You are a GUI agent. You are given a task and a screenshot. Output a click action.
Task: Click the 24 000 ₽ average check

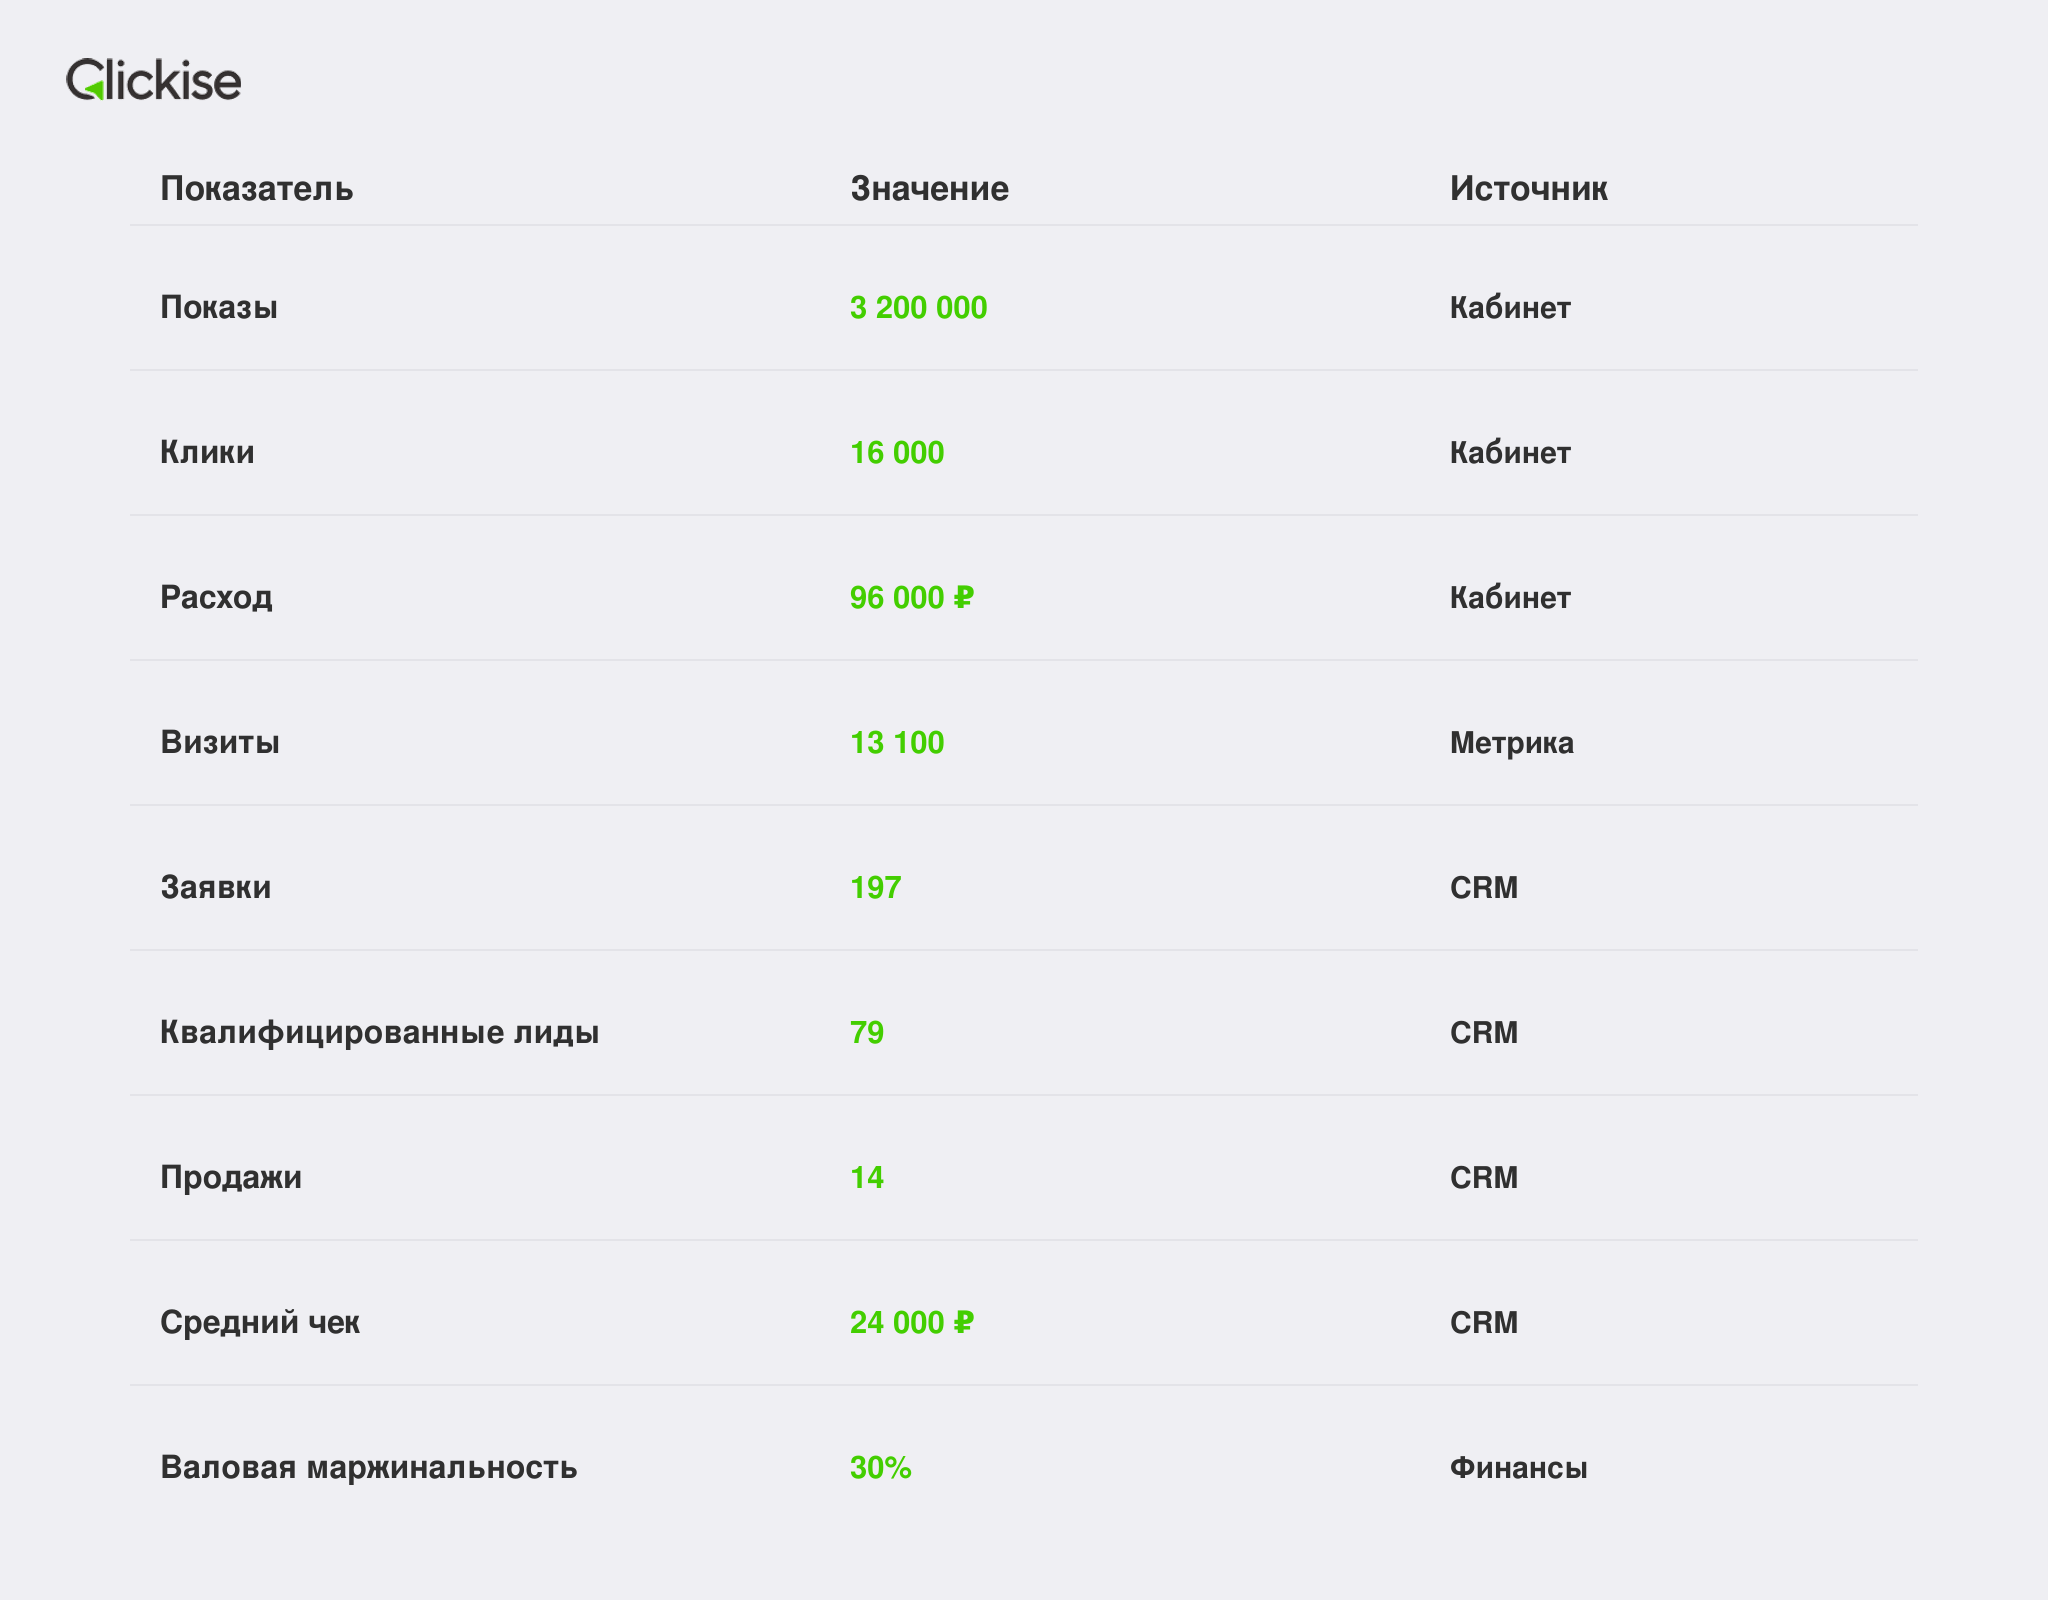click(912, 1322)
